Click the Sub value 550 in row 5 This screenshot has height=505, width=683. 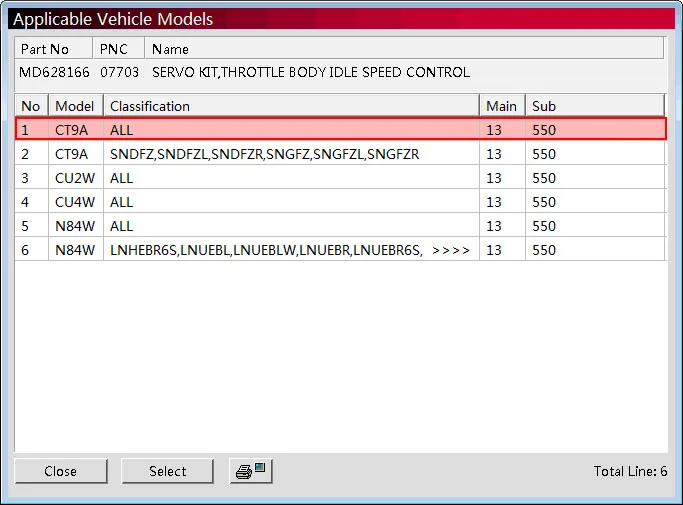pos(544,226)
